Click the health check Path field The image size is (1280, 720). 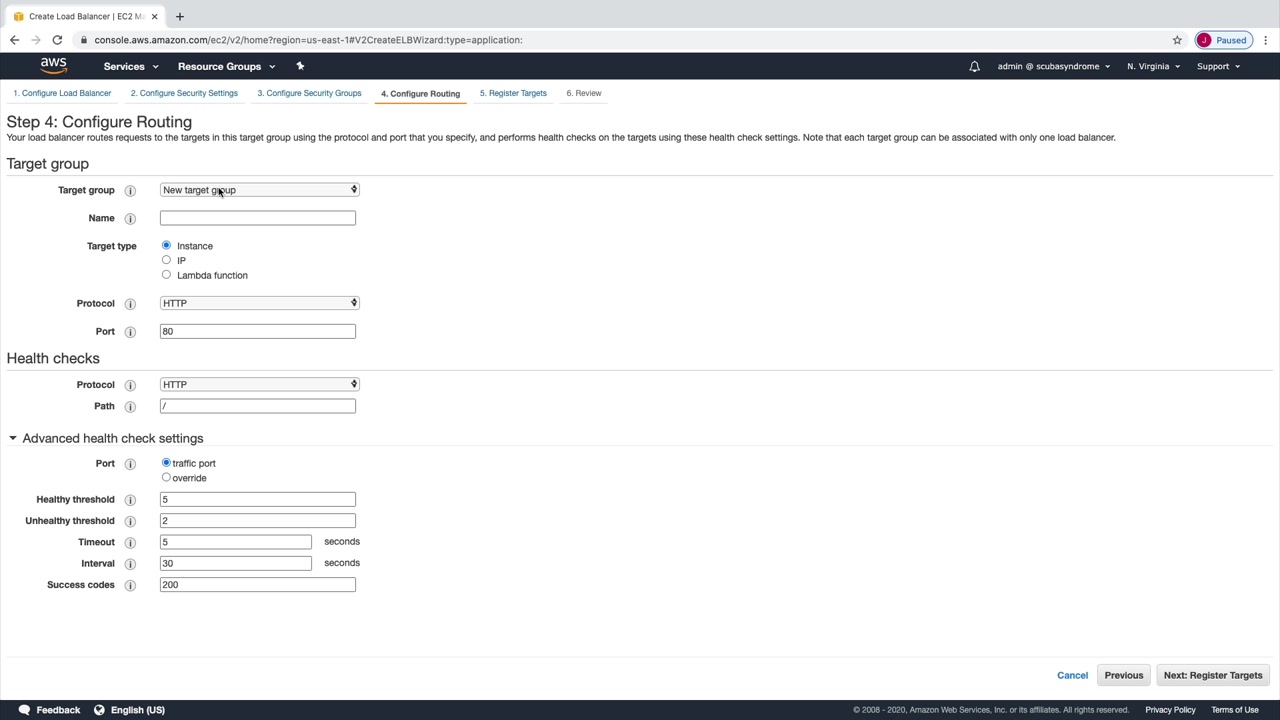[258, 406]
